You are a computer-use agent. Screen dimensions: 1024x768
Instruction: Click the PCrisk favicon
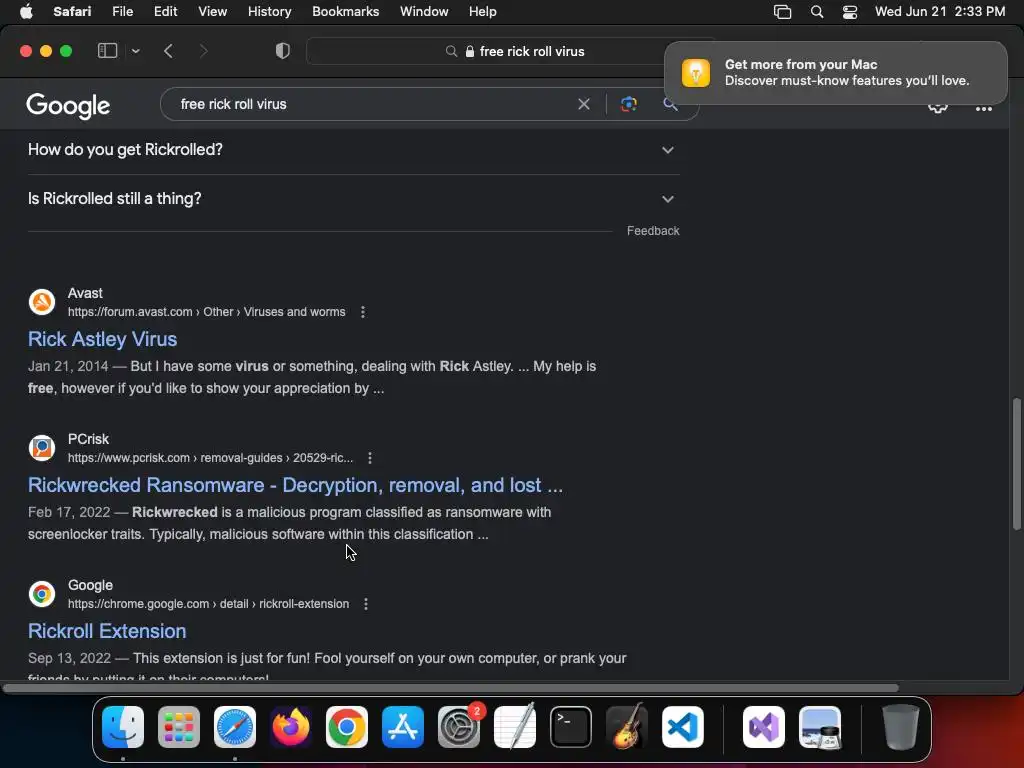coord(42,448)
